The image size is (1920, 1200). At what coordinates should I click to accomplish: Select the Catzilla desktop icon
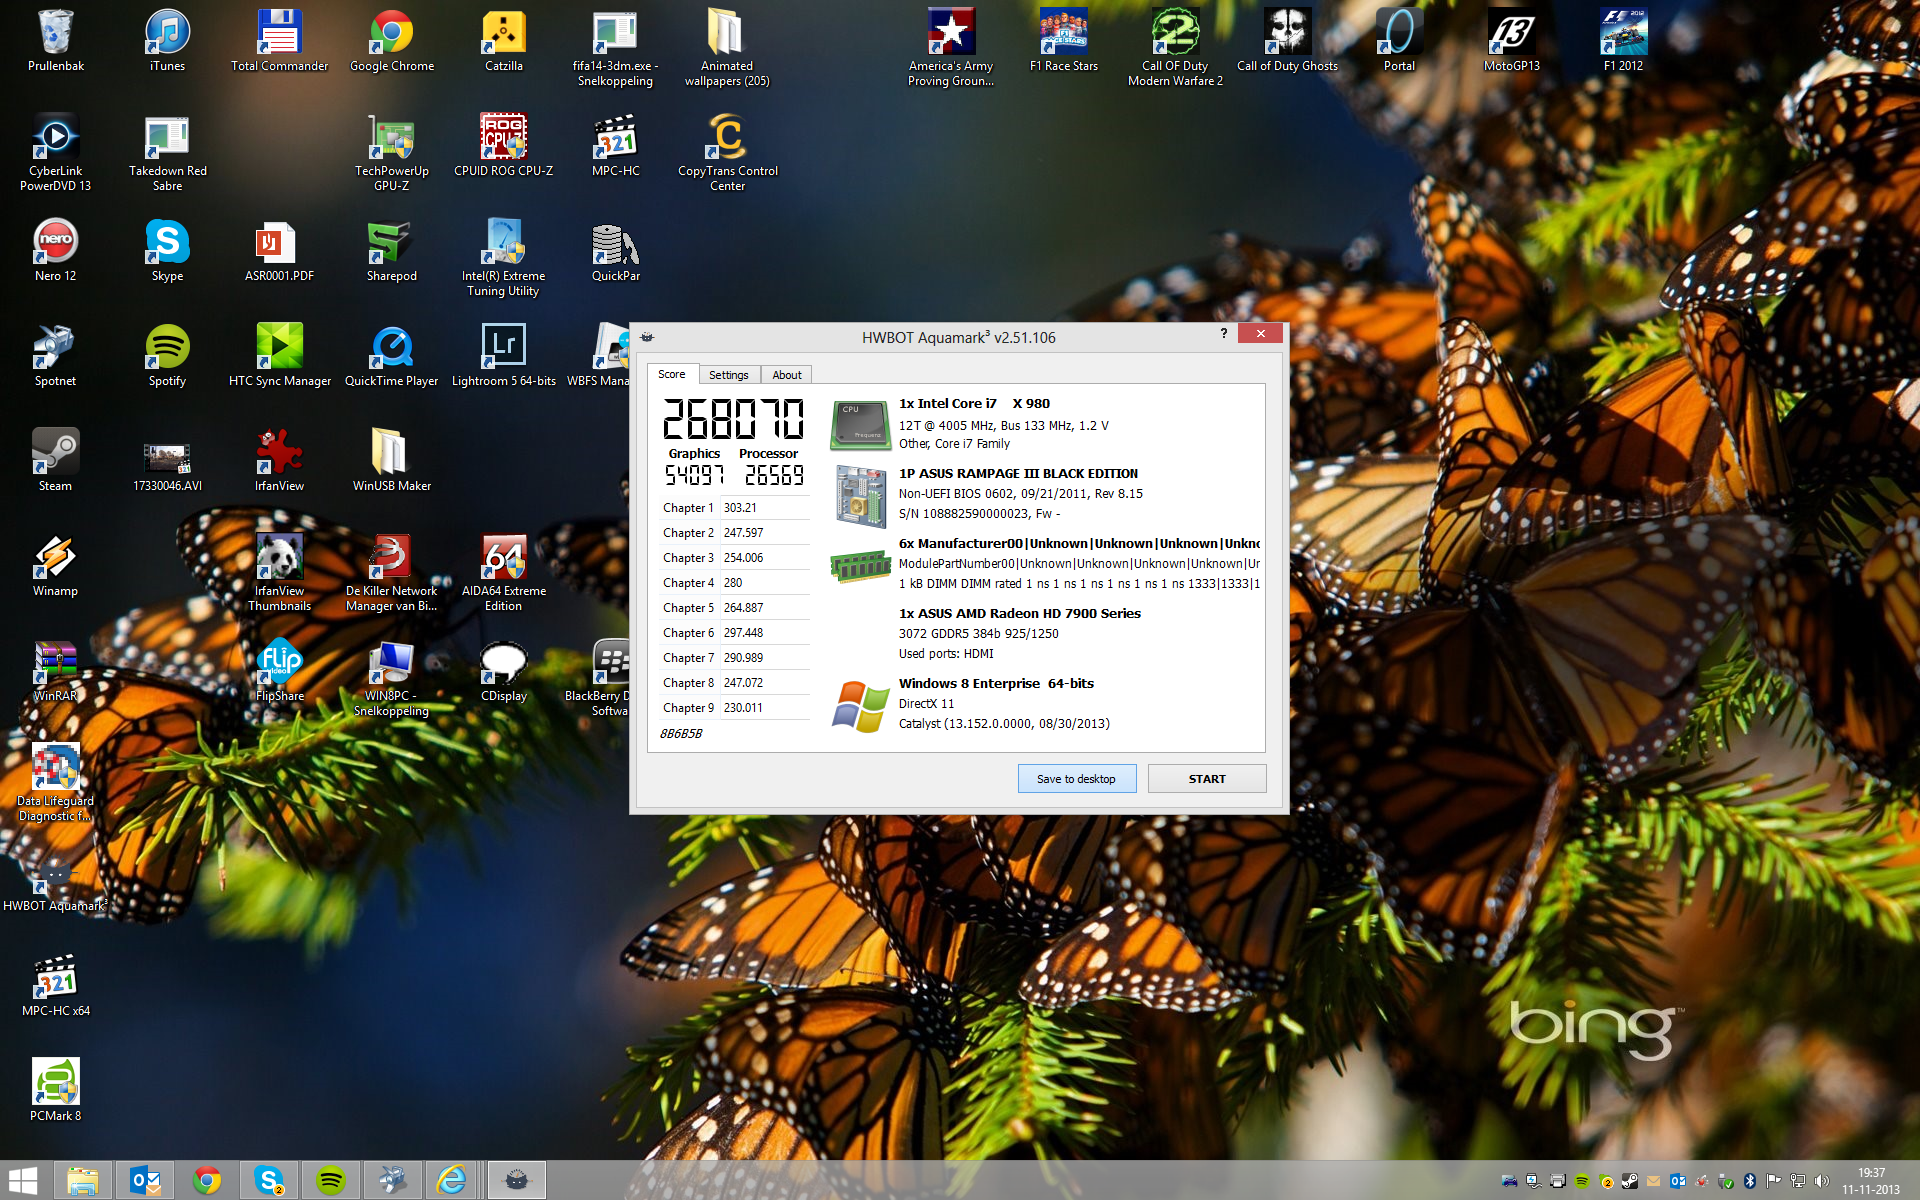tap(504, 40)
